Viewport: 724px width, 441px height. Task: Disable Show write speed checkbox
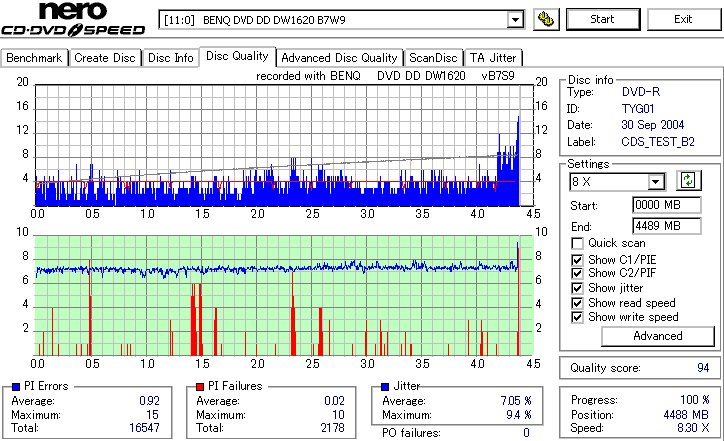click(x=577, y=317)
